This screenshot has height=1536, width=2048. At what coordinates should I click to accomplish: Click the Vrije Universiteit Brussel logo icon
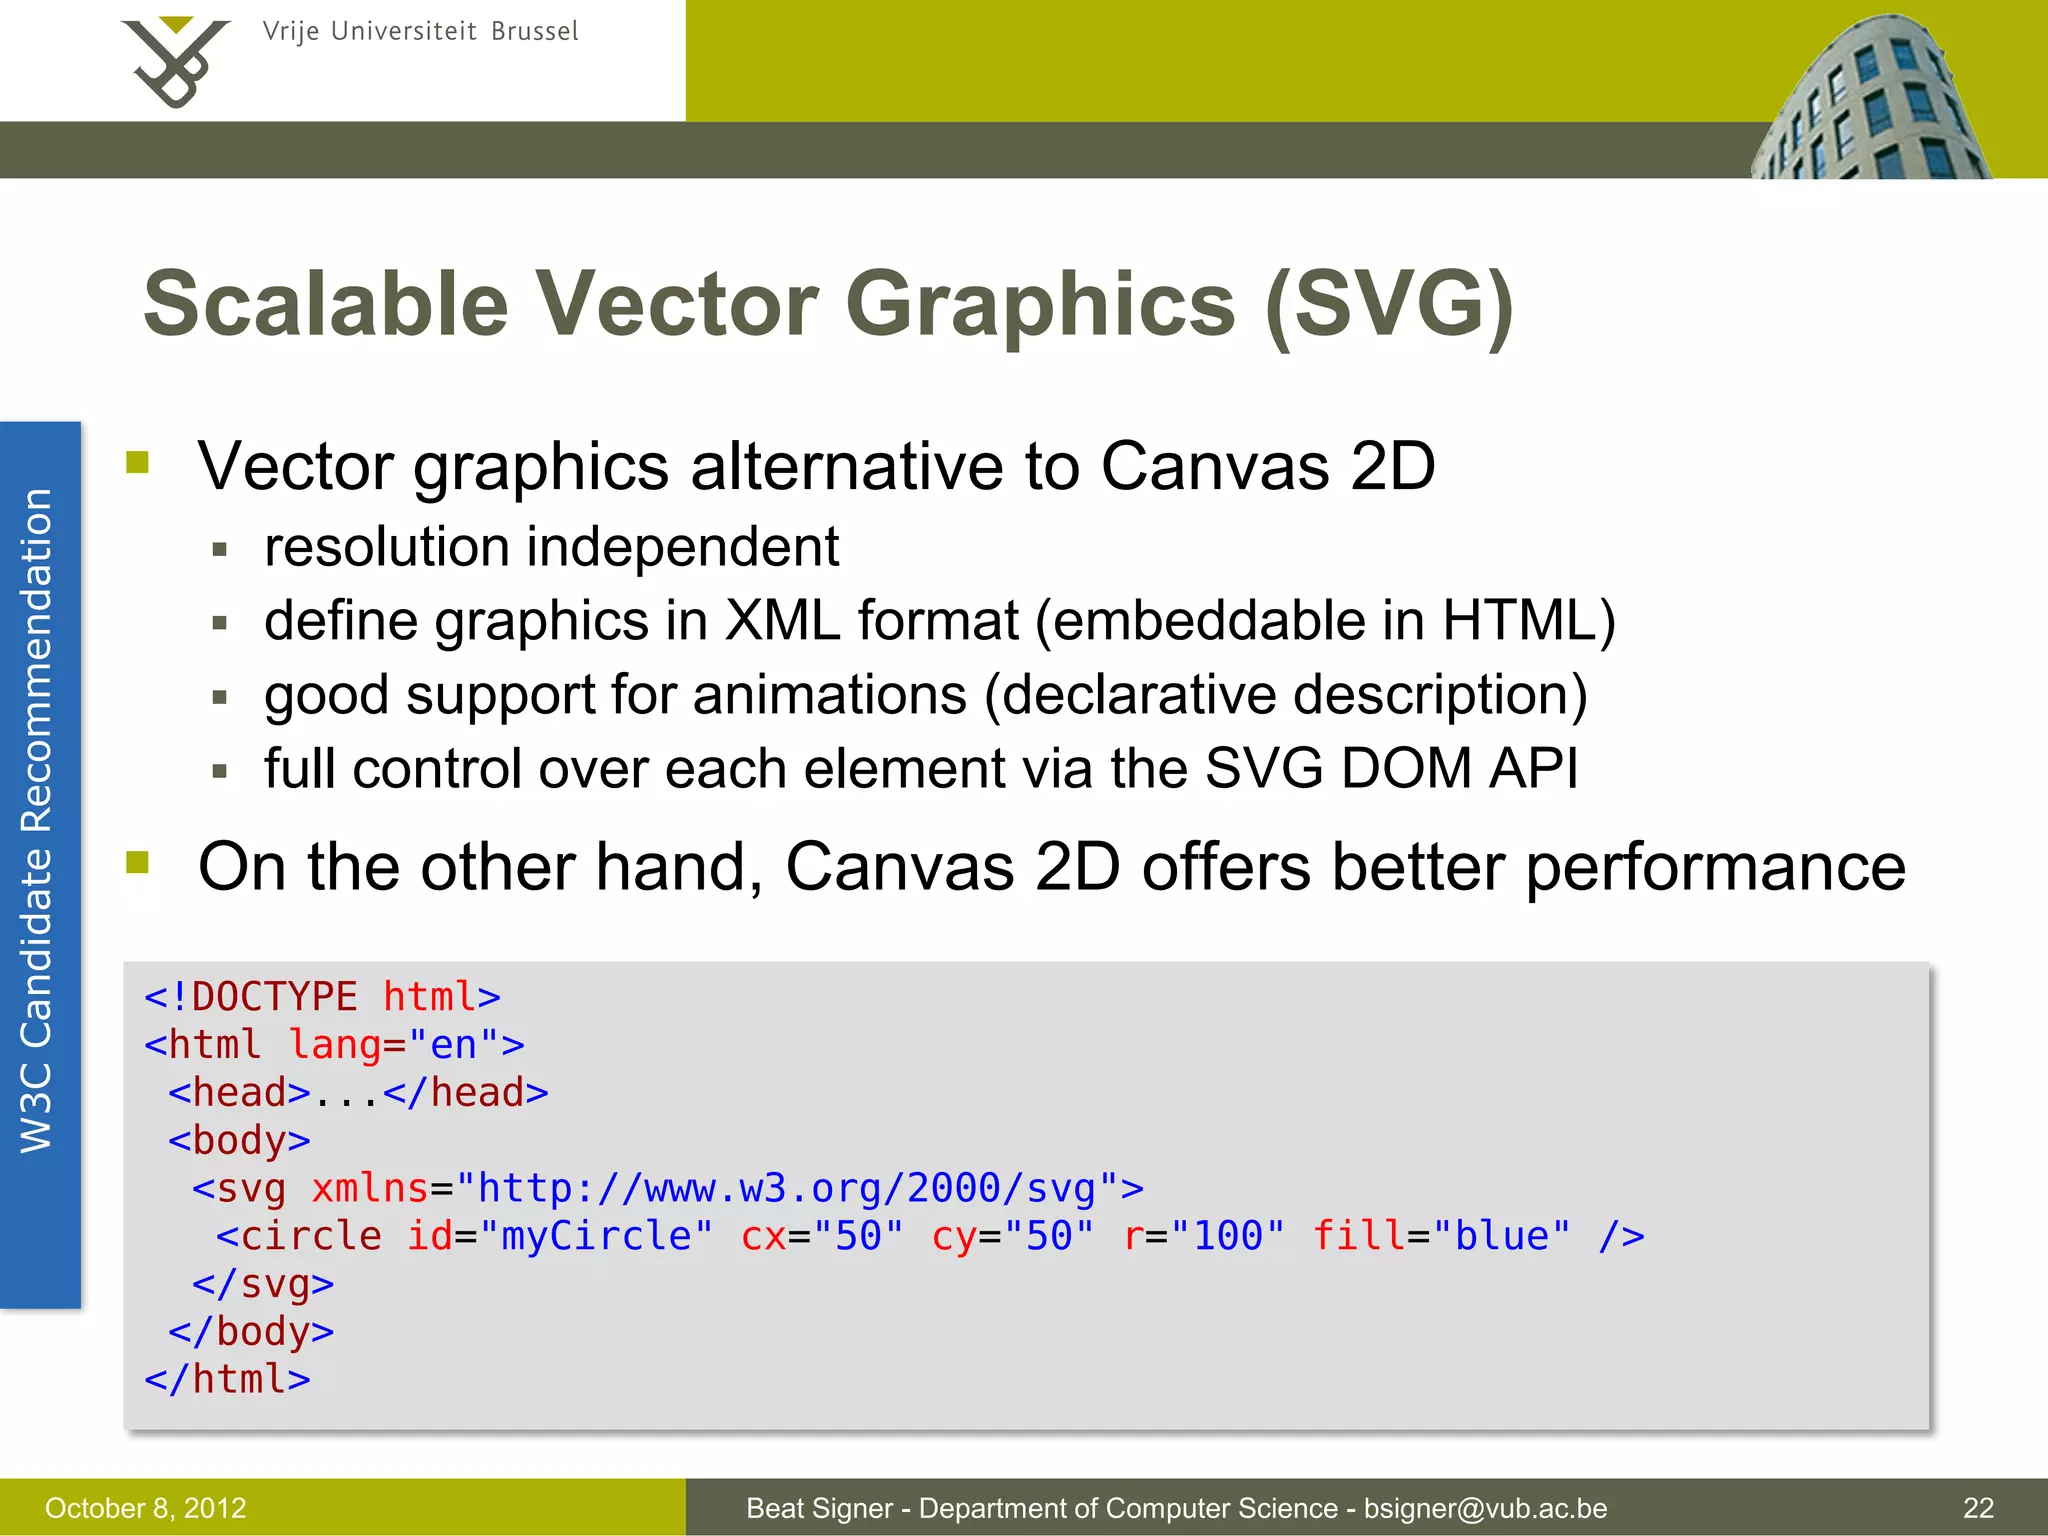click(x=175, y=61)
